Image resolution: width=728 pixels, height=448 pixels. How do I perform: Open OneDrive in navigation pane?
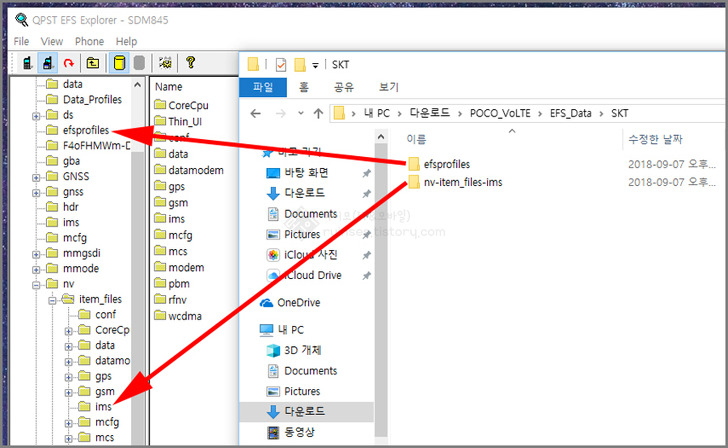299,302
